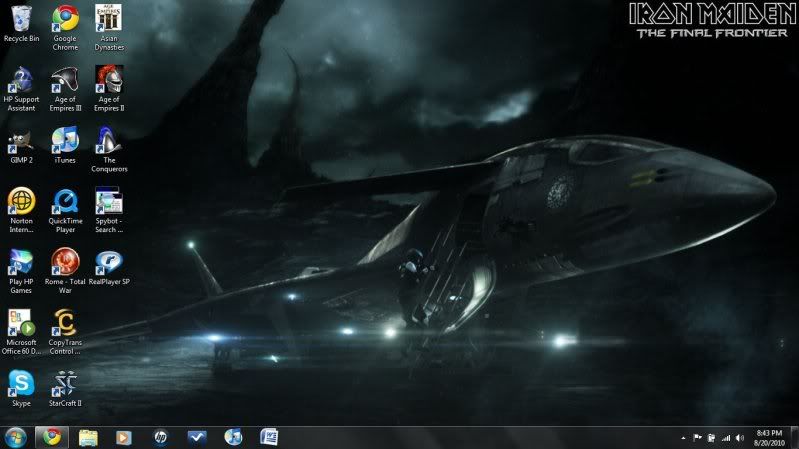Click the CopyTrans Control Center icon
The image size is (799, 449).
click(x=65, y=332)
